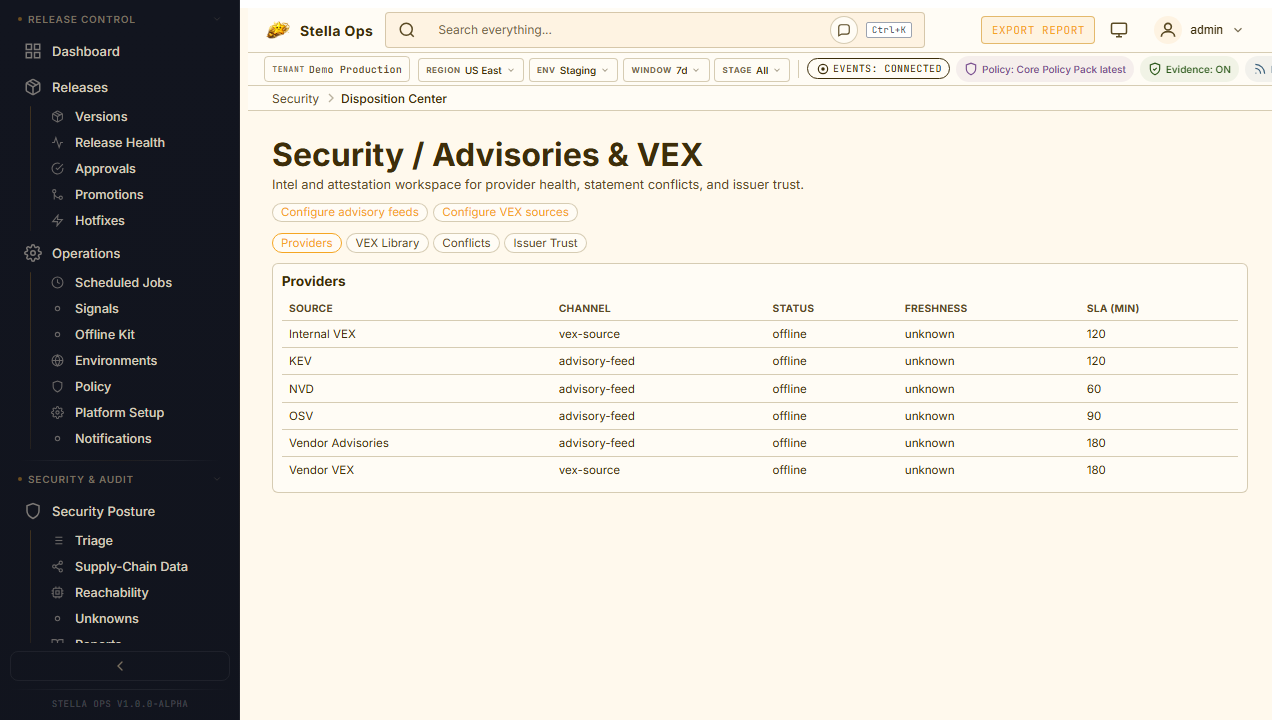Switch to the VEX Library tab
Image resolution: width=1280 pixels, height=720 pixels.
[387, 243]
